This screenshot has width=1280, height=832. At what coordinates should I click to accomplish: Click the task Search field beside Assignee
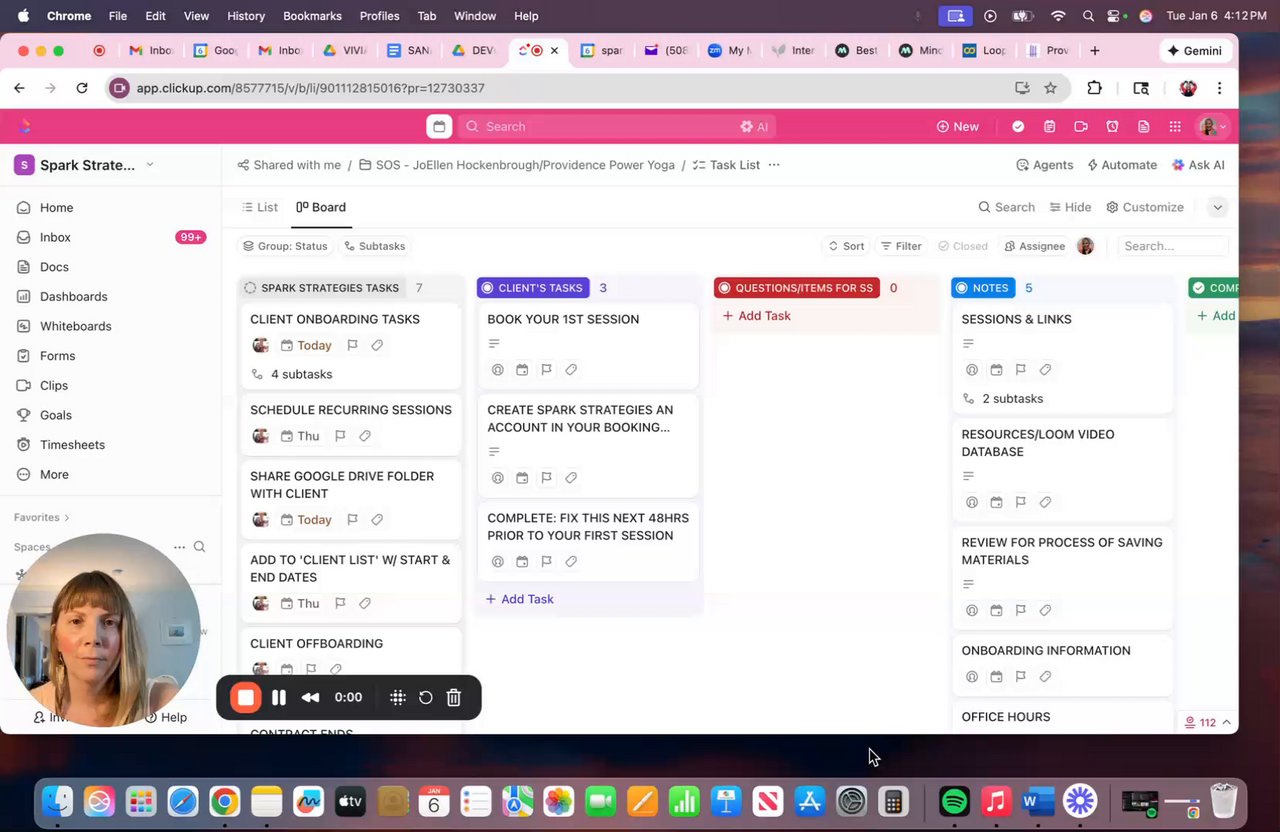tap(1171, 246)
